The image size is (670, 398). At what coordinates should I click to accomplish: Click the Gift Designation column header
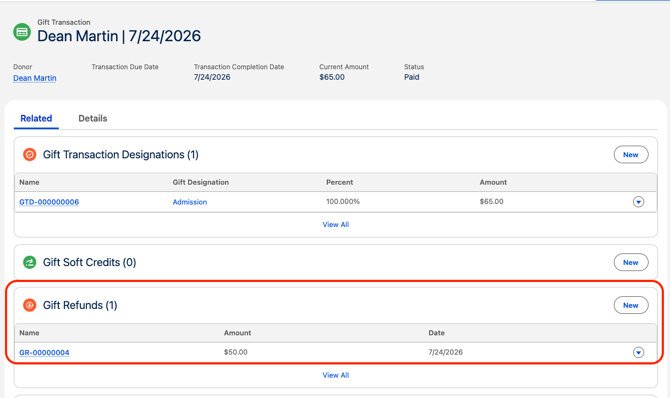[201, 182]
